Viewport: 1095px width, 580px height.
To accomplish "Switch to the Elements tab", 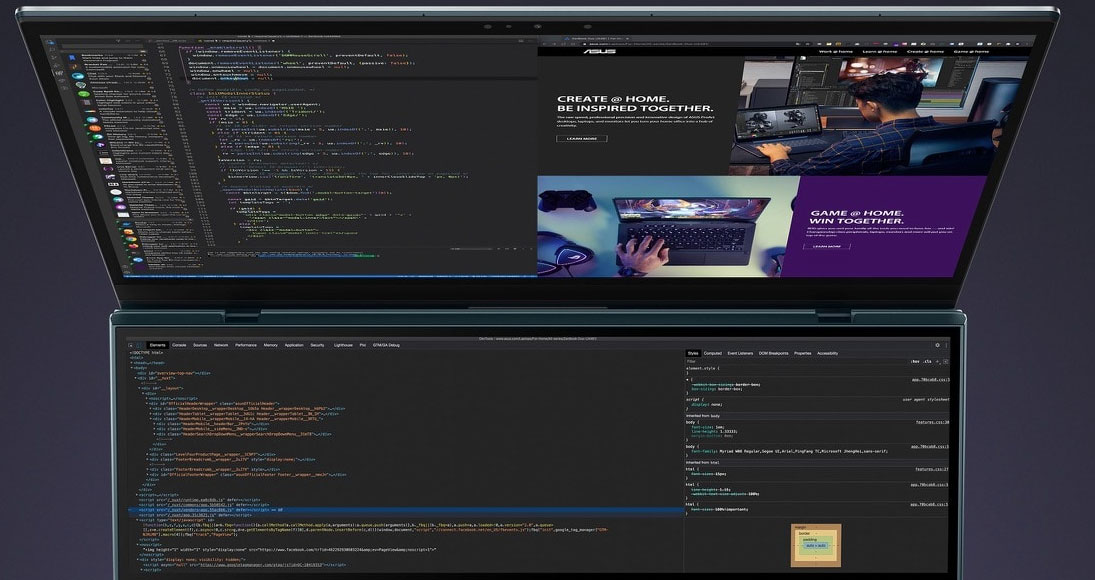I will click(x=157, y=345).
